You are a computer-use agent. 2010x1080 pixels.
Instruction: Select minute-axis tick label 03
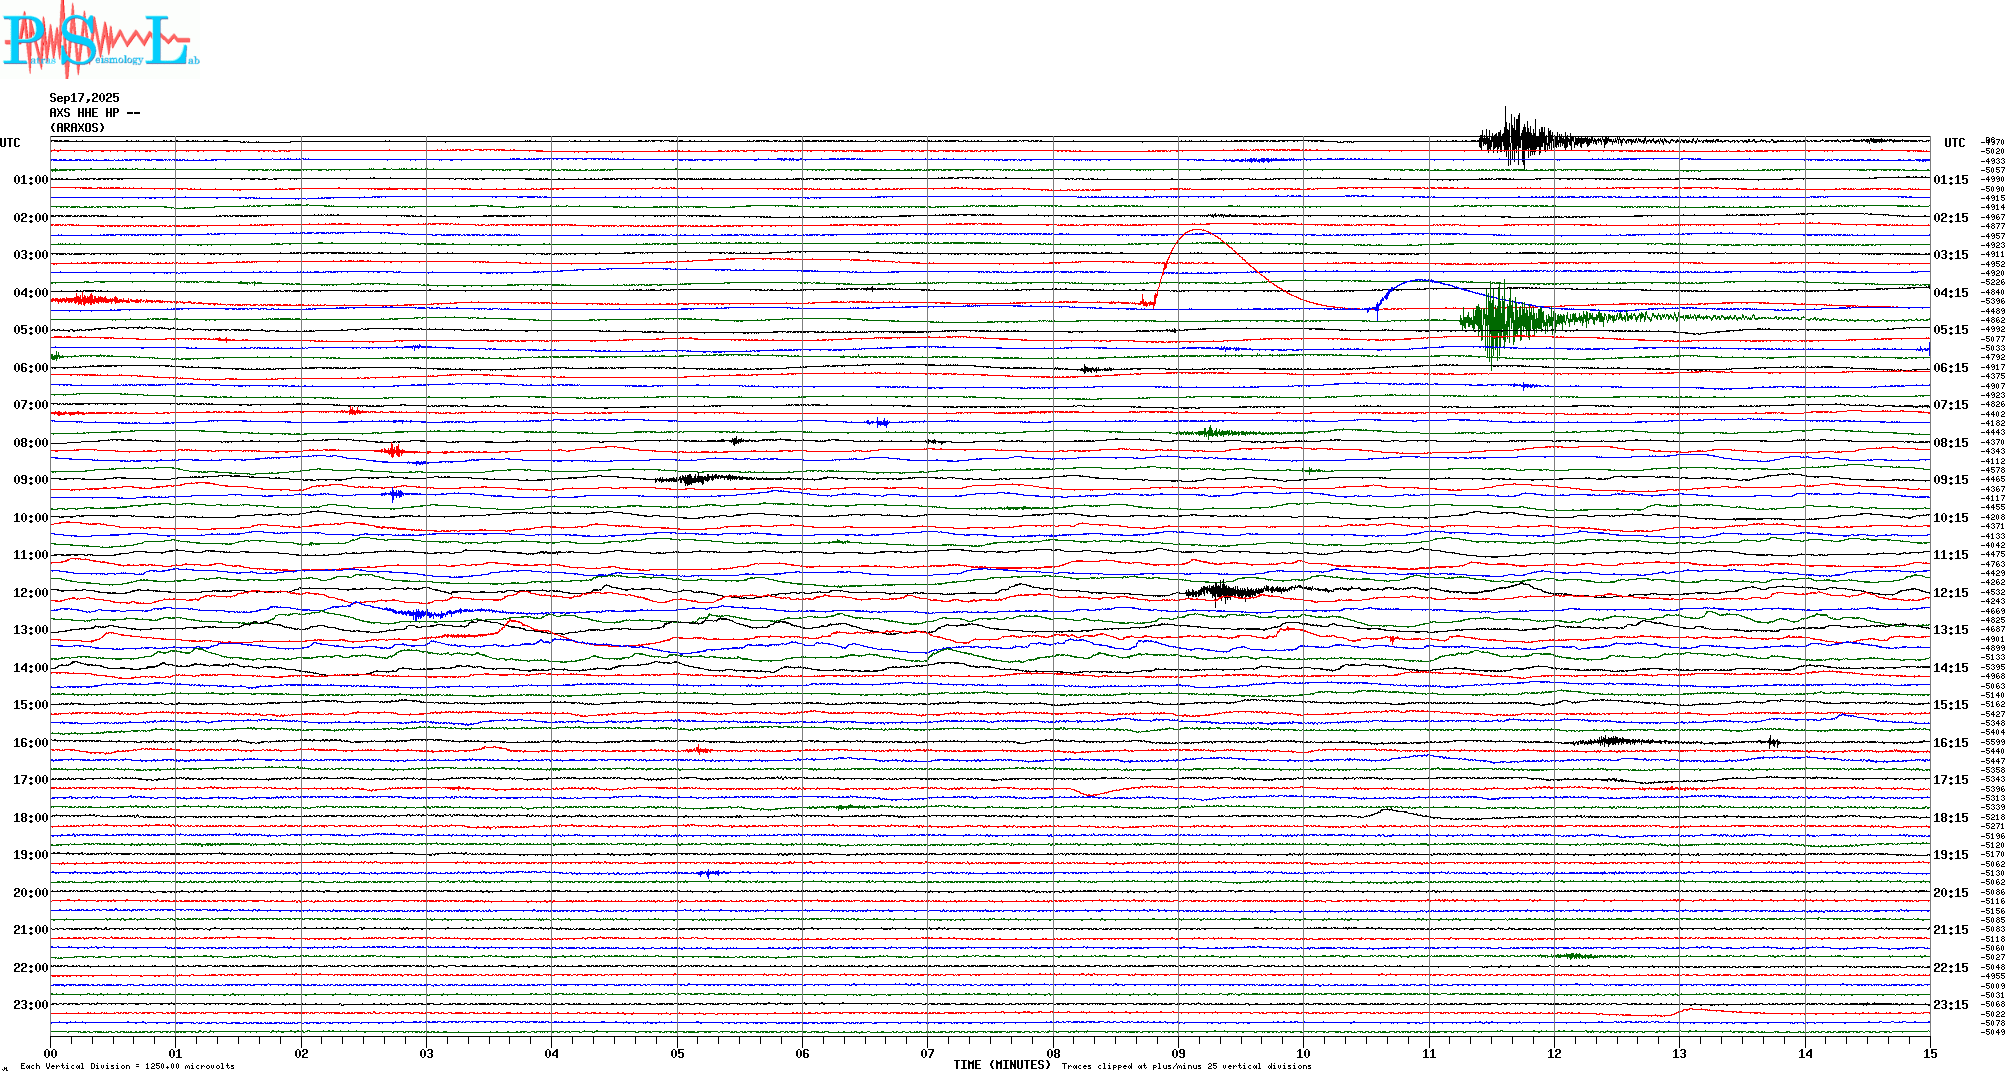click(427, 1054)
